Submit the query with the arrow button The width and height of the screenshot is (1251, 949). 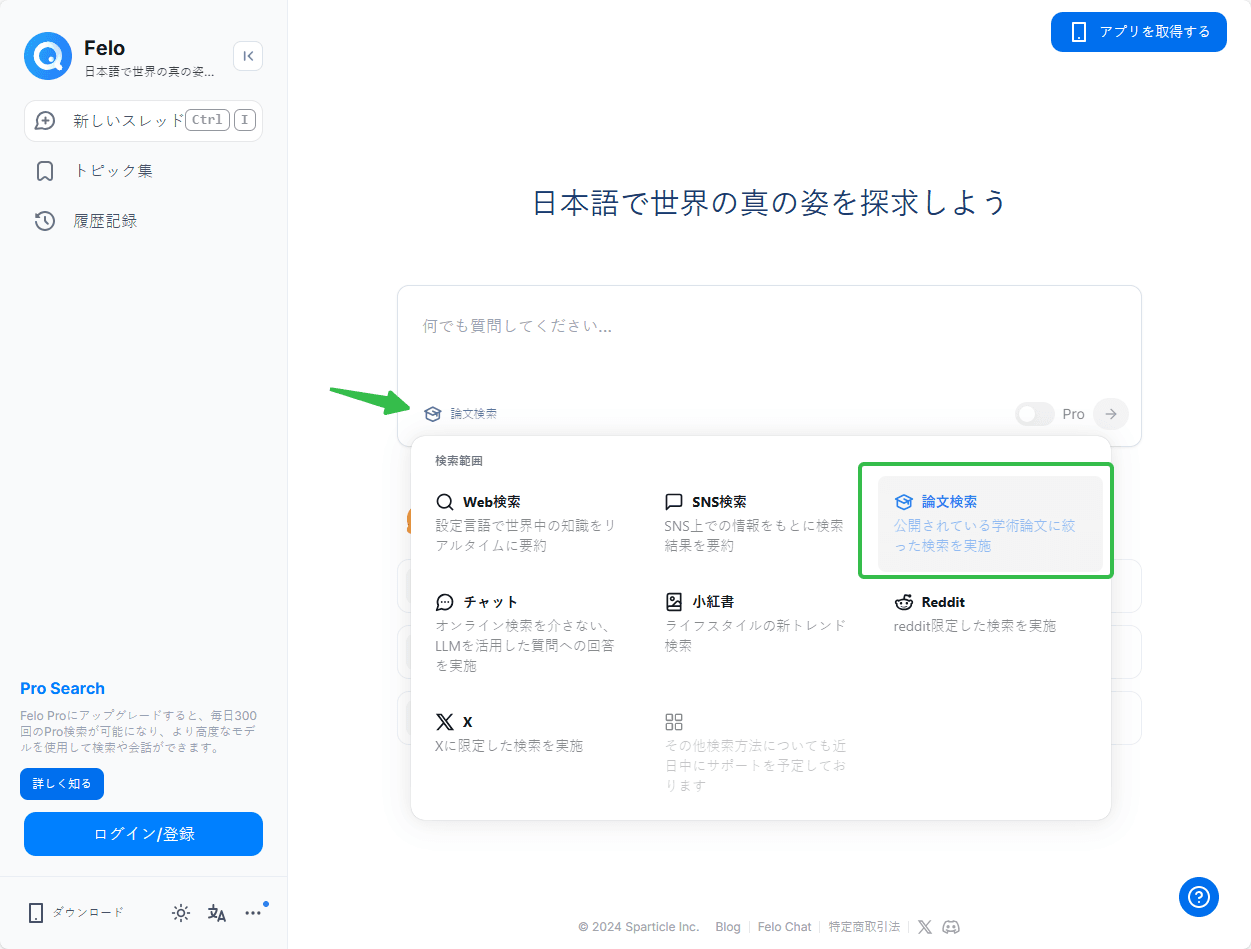point(1111,414)
